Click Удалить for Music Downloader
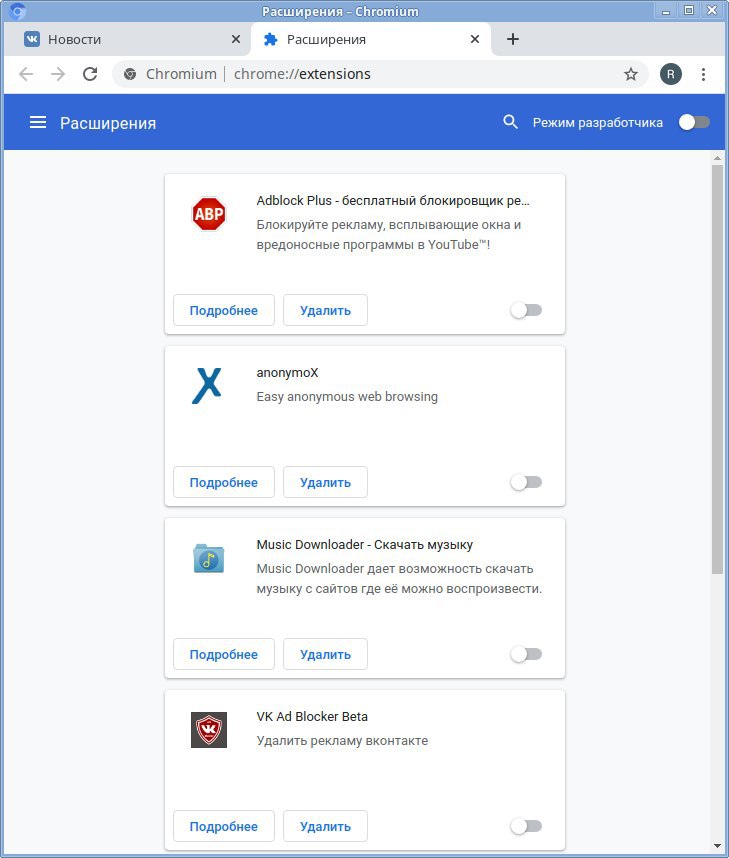The width and height of the screenshot is (729, 858). (325, 654)
